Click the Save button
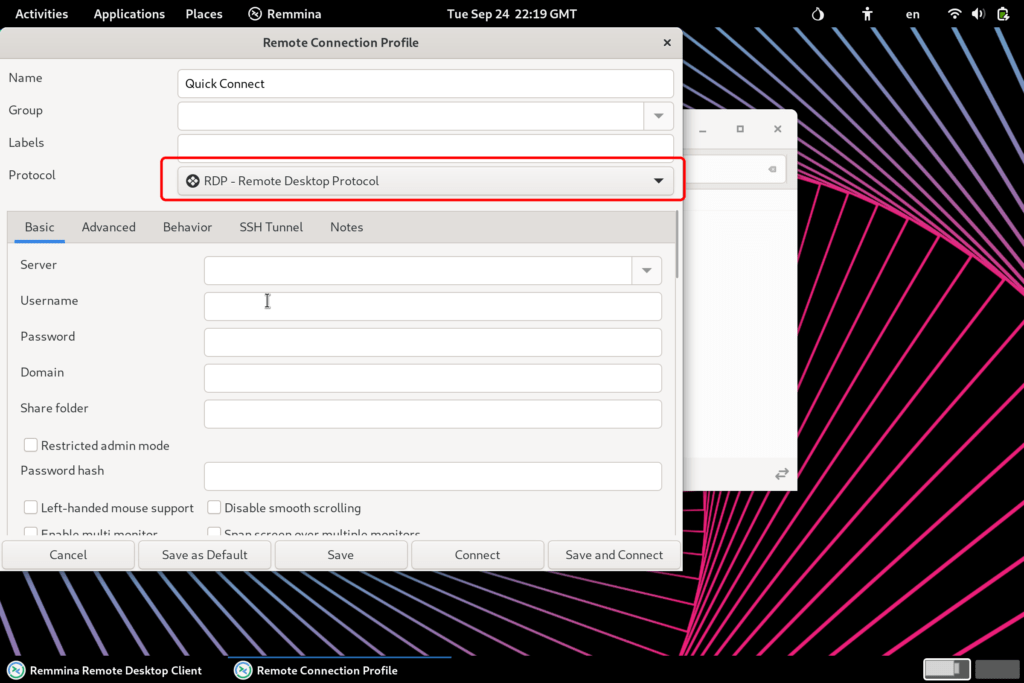The width and height of the screenshot is (1024, 683). click(341, 554)
